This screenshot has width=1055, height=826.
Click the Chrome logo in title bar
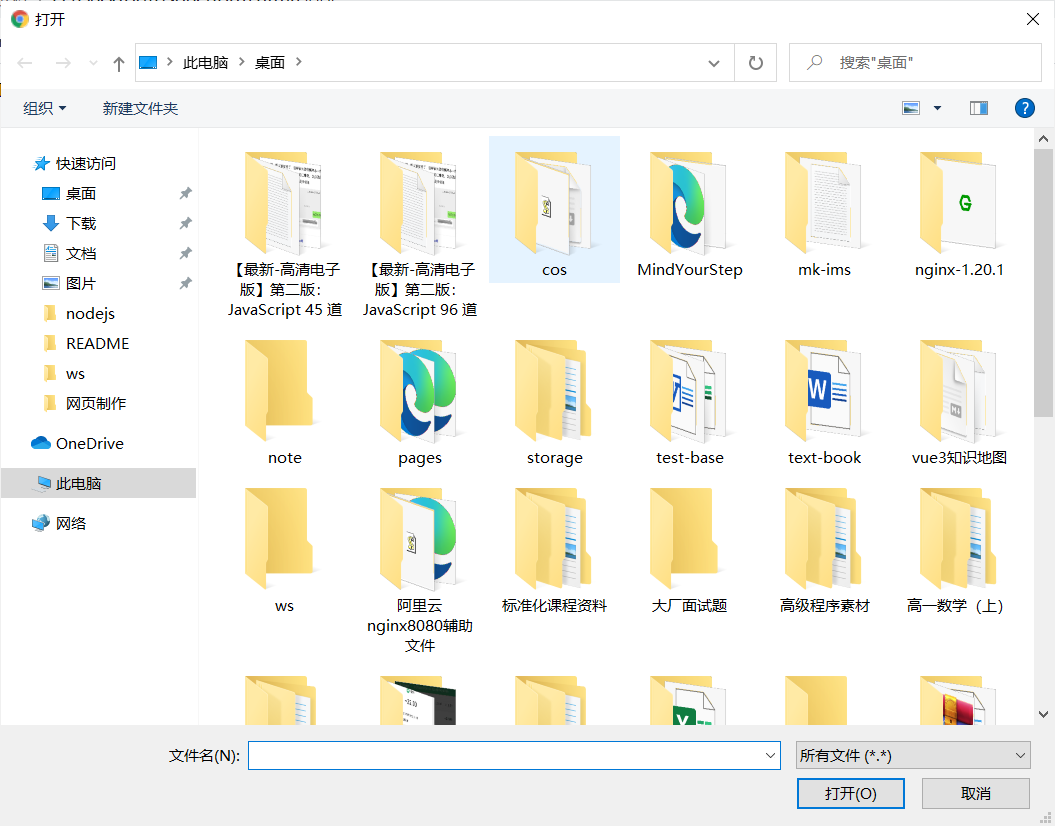coord(19,19)
